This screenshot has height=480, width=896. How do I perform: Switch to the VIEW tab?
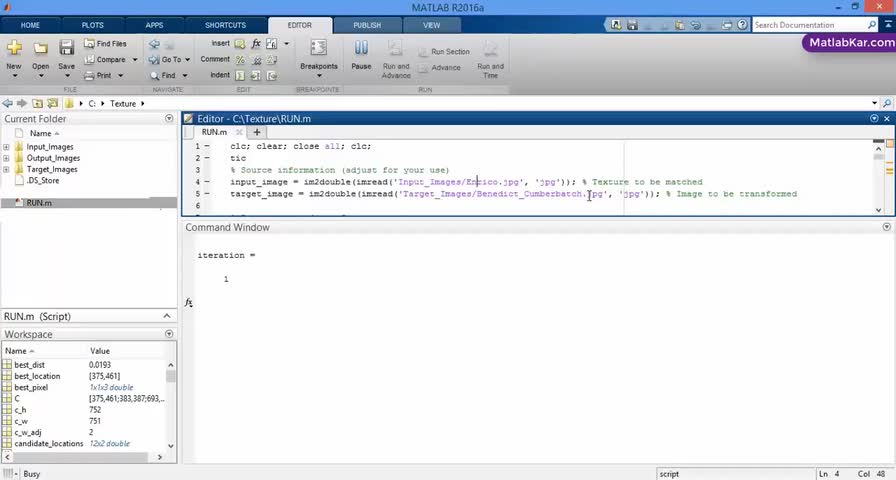point(431,25)
